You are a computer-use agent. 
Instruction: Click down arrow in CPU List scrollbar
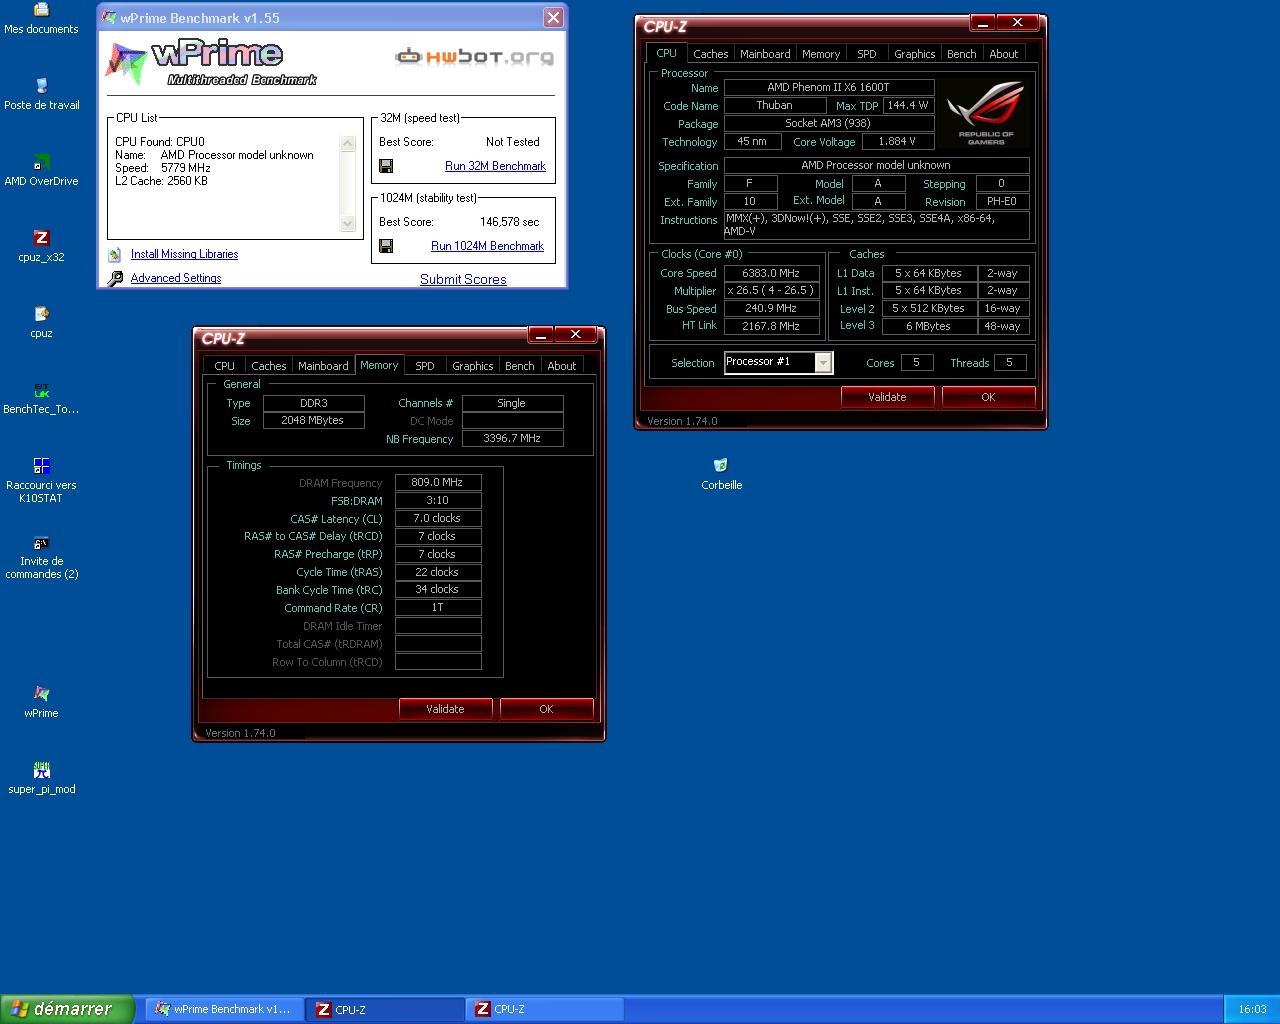click(x=348, y=224)
